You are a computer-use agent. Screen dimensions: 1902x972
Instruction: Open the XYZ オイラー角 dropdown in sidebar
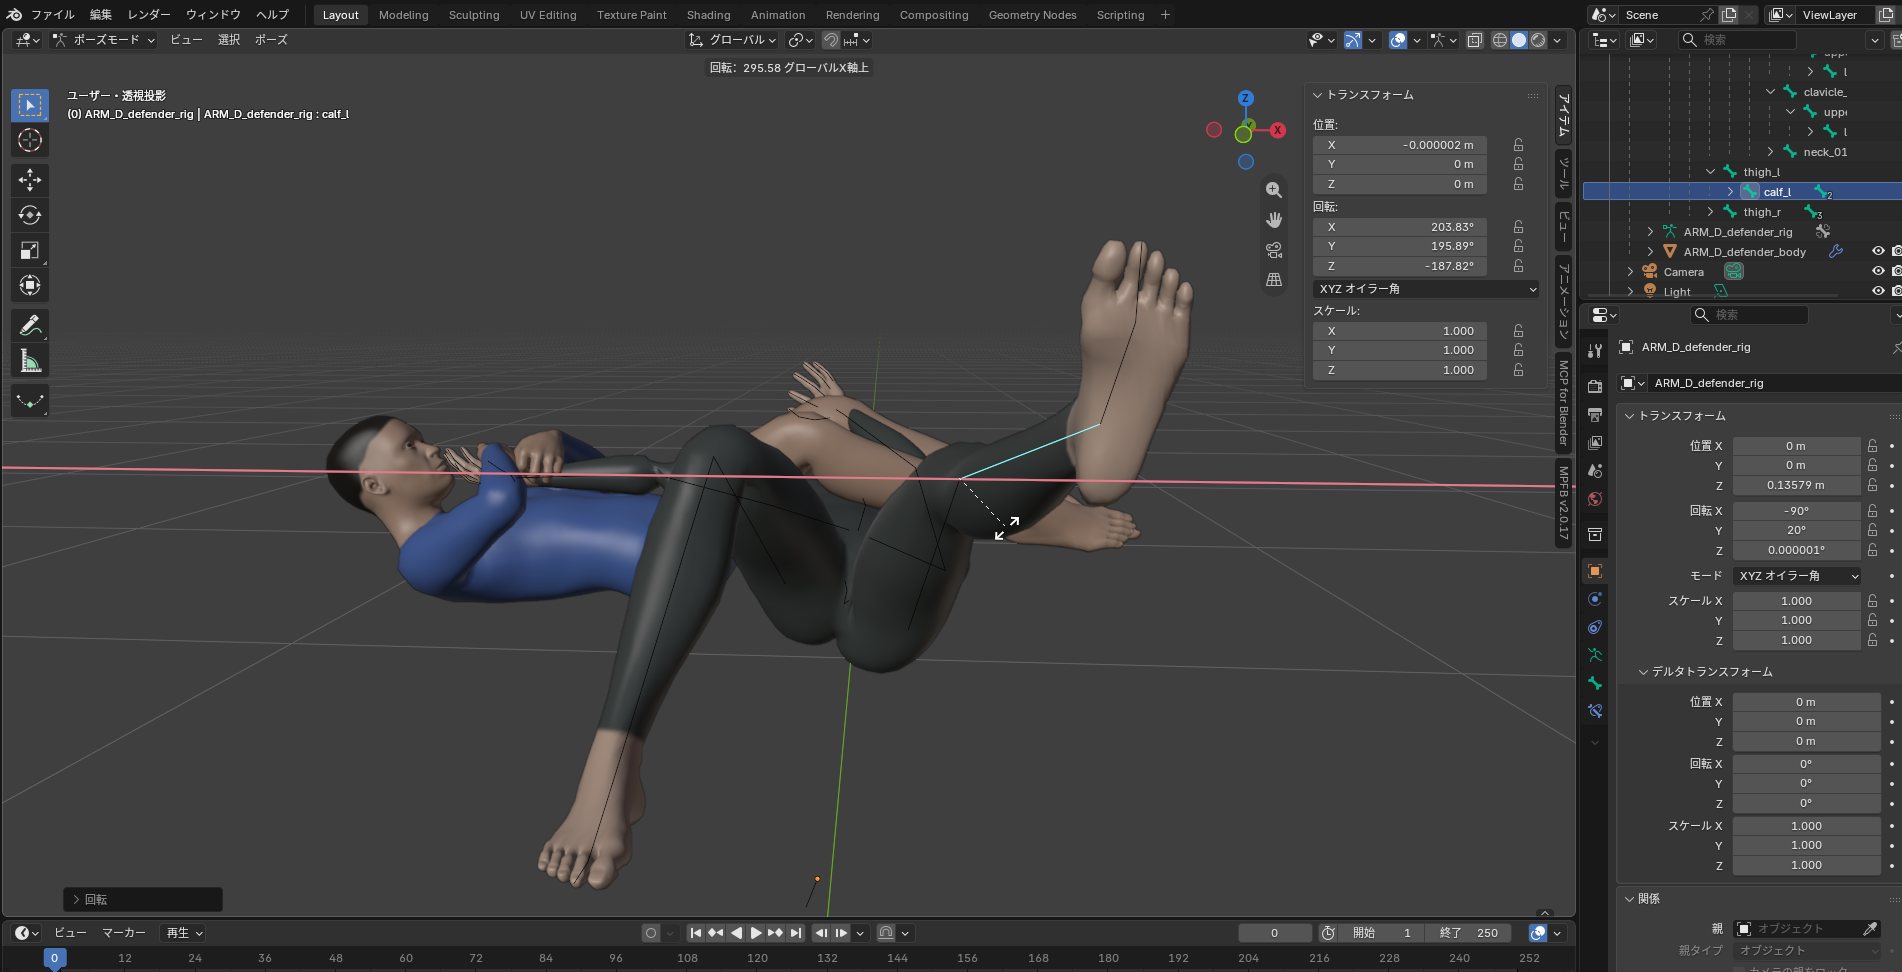click(x=1426, y=289)
